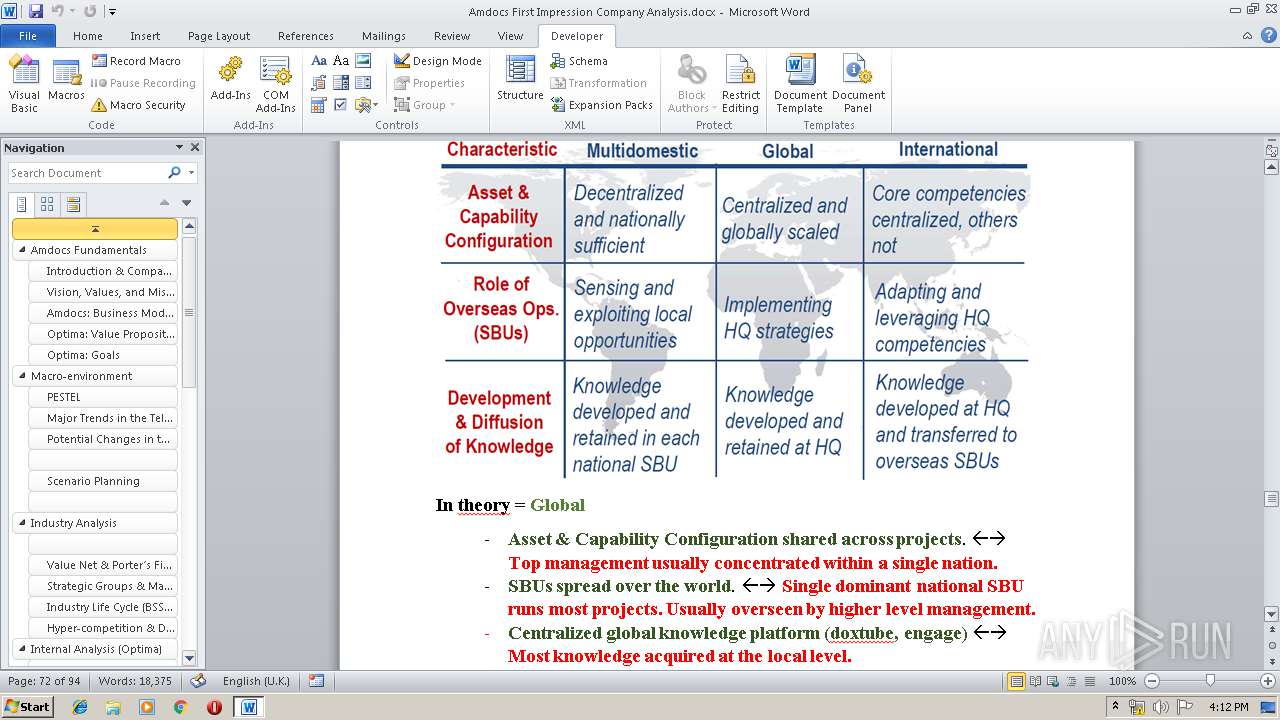Go to Scenario Planning heading
This screenshot has width=1280, height=720.
[103, 481]
